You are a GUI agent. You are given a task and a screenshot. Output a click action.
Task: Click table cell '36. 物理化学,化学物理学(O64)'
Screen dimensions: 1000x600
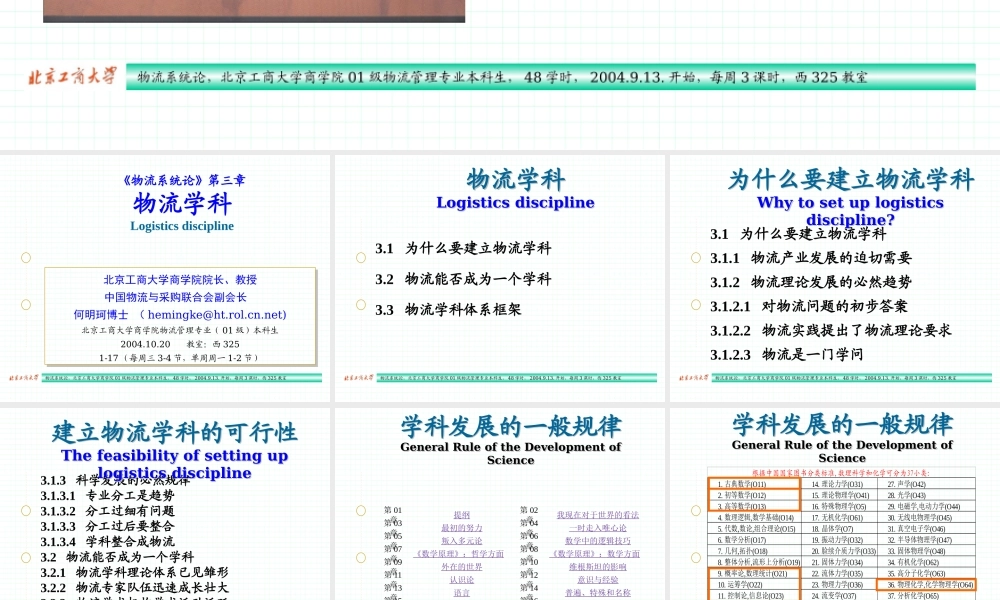pos(927,584)
